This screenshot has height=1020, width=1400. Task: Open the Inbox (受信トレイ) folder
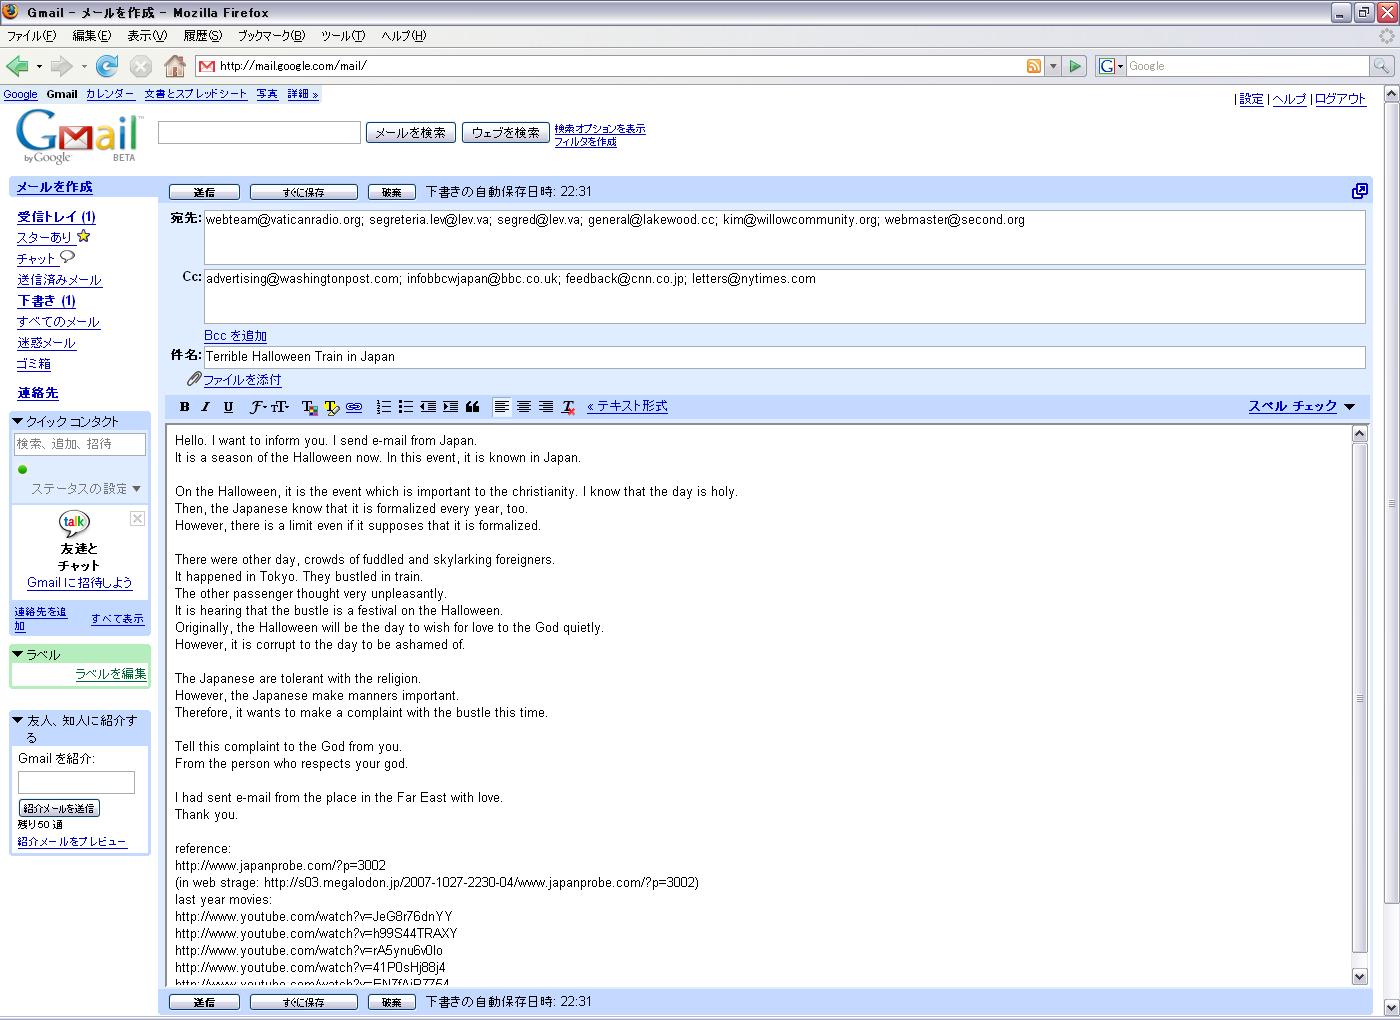coord(56,217)
